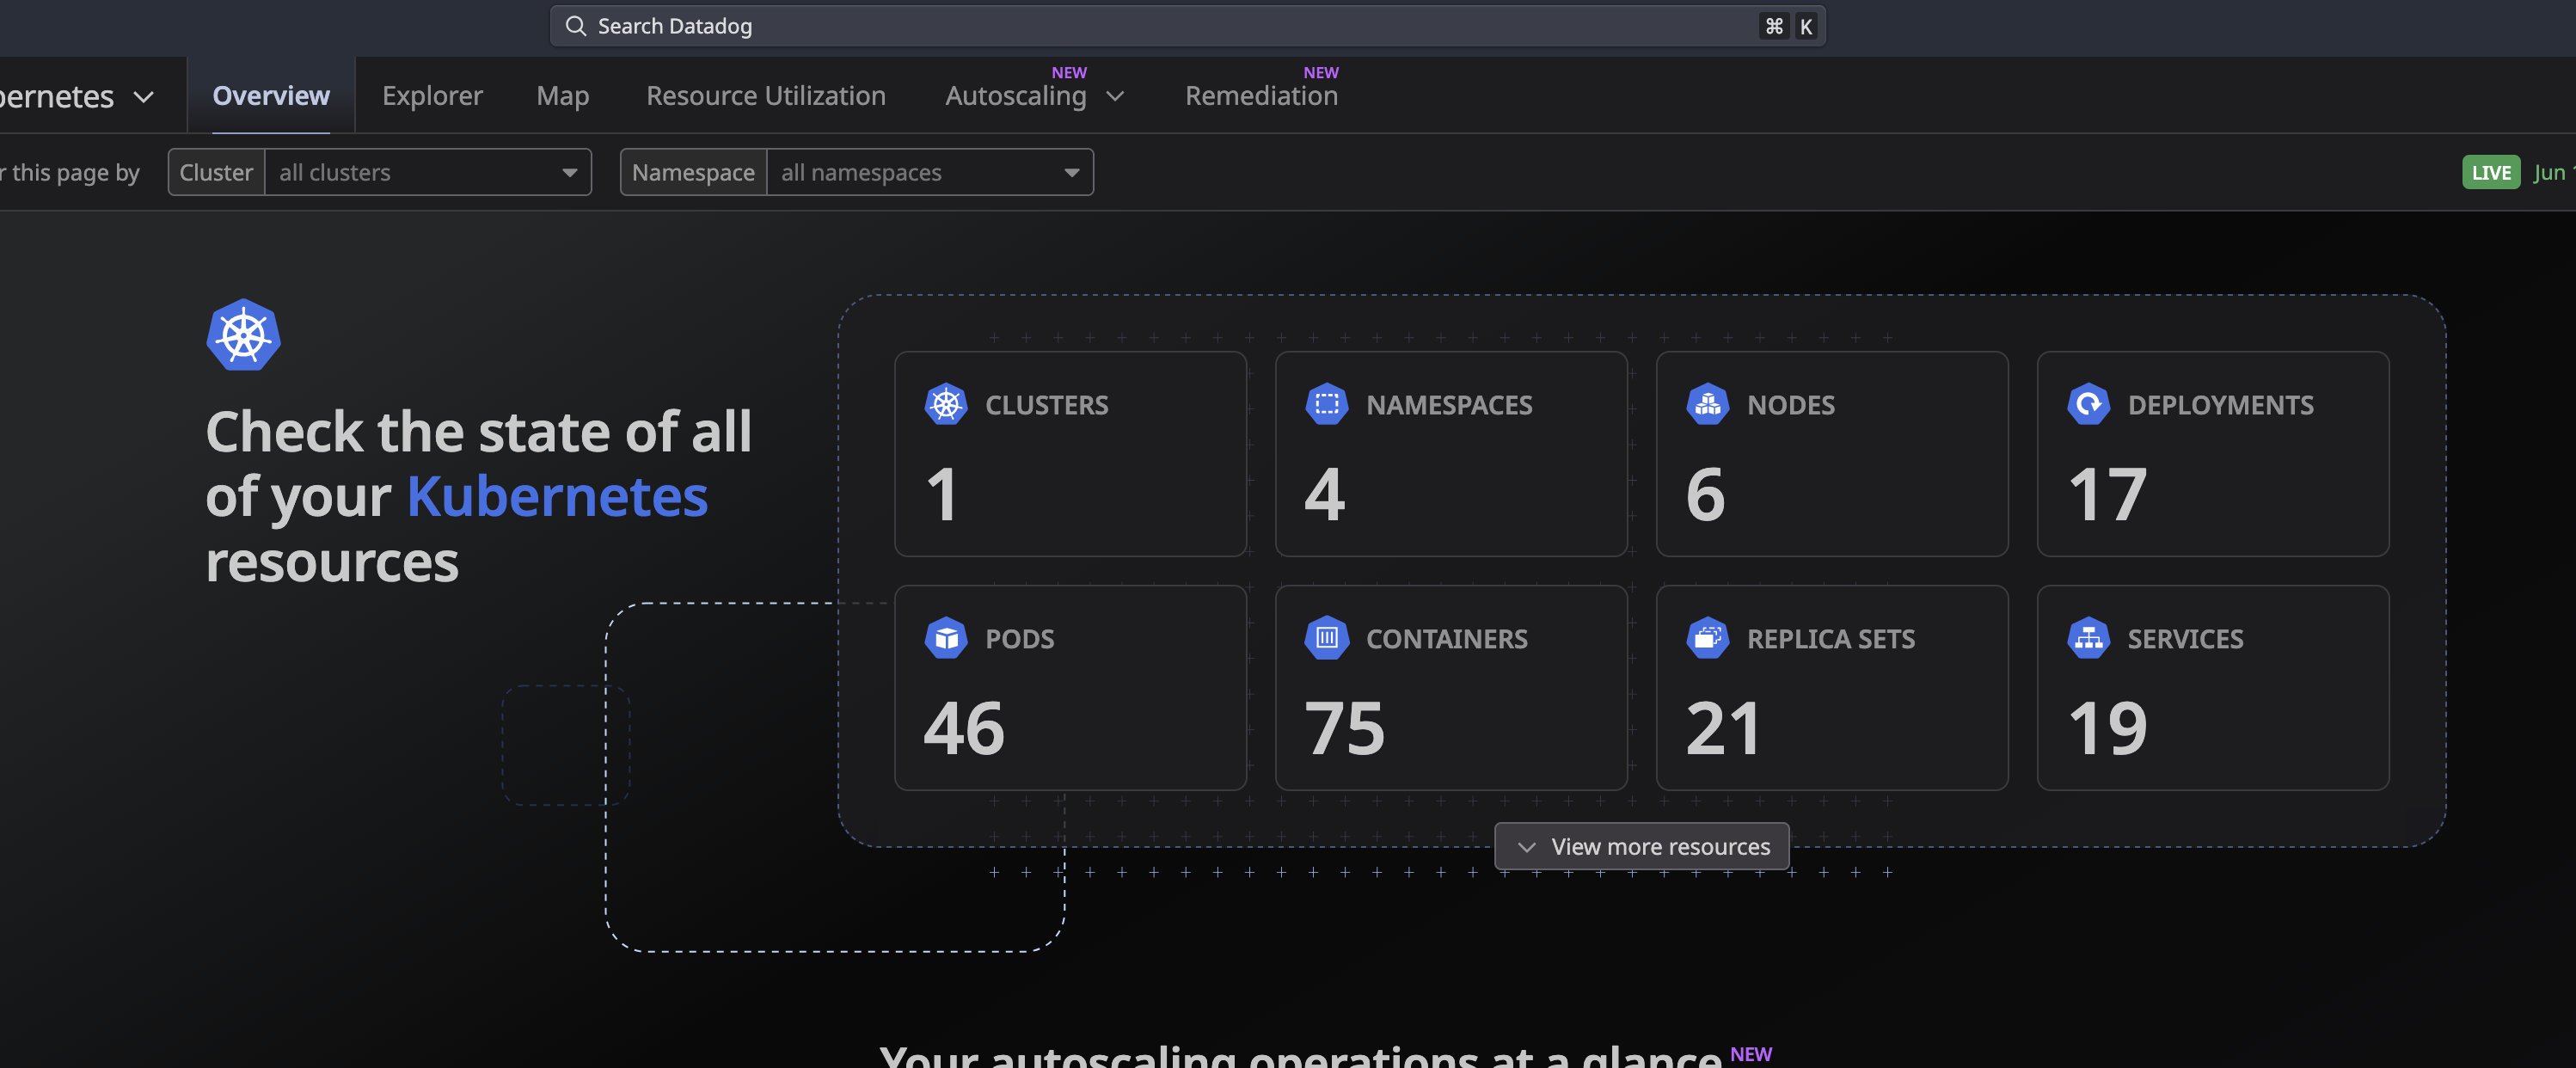Click the Deployments refresh-arrow icon

coord(2088,404)
